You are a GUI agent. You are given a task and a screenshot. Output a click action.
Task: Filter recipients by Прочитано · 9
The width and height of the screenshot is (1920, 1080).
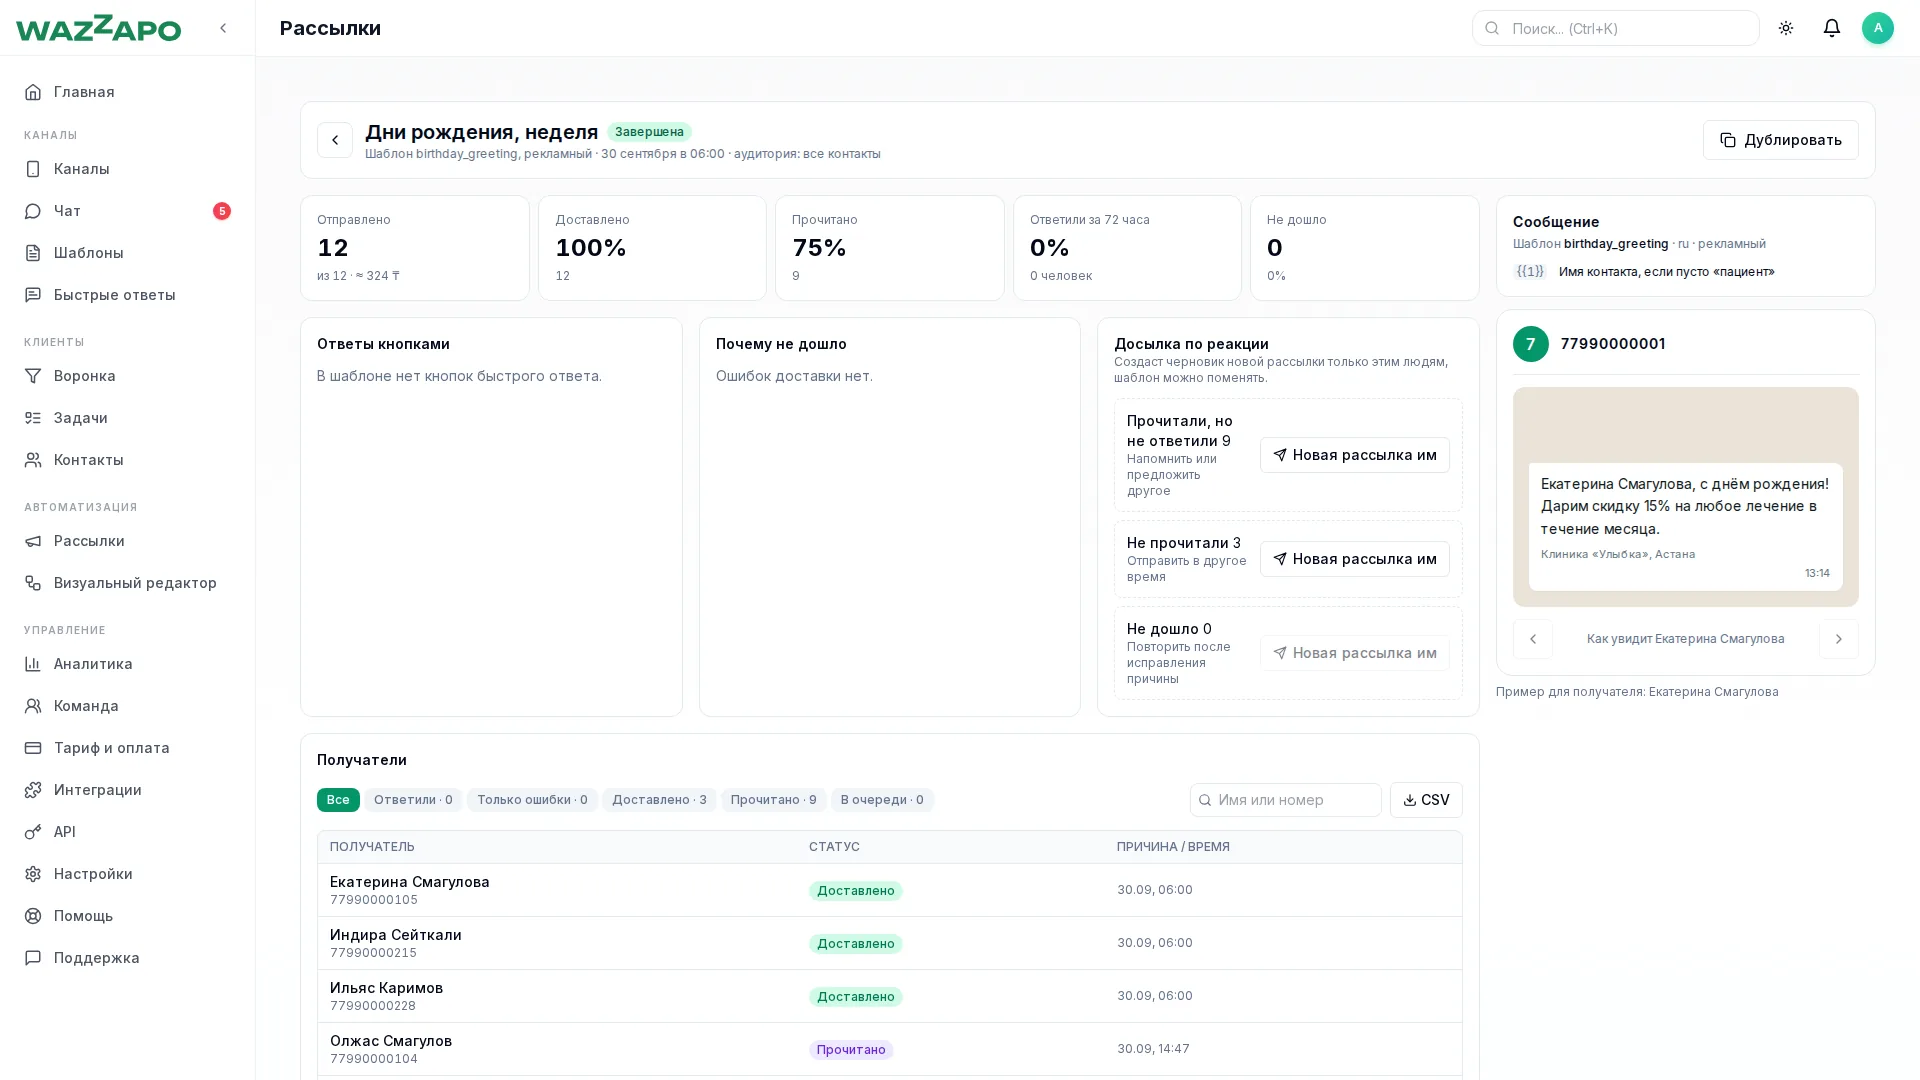773,800
